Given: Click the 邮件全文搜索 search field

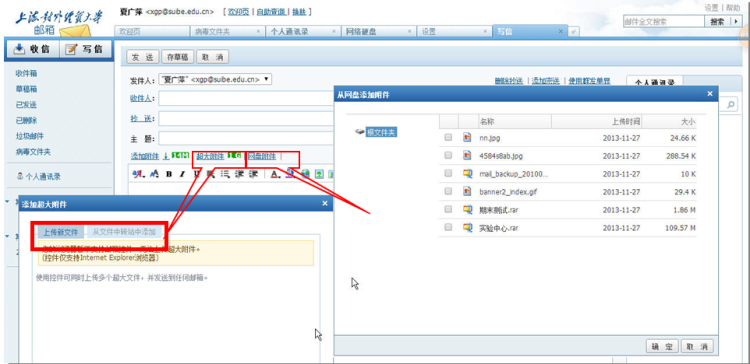Looking at the screenshot, I should 664,22.
